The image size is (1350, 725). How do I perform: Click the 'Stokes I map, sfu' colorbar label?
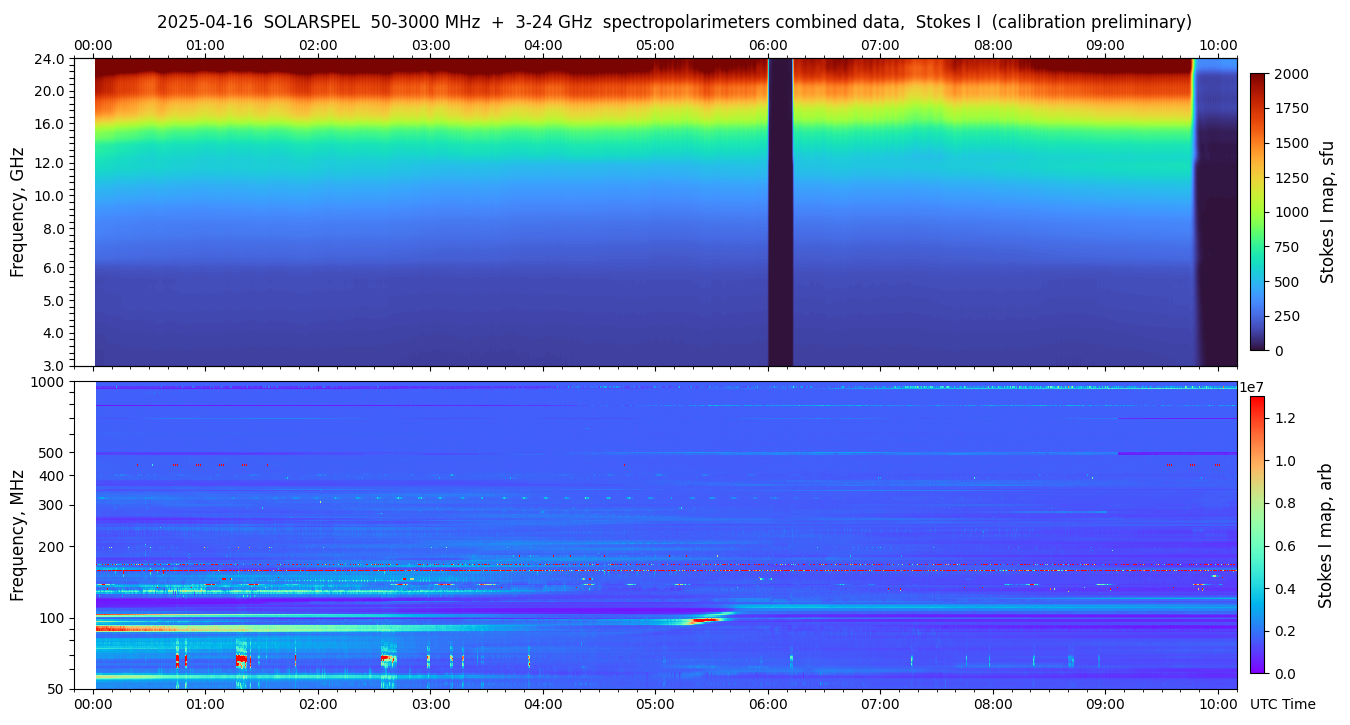(1328, 212)
